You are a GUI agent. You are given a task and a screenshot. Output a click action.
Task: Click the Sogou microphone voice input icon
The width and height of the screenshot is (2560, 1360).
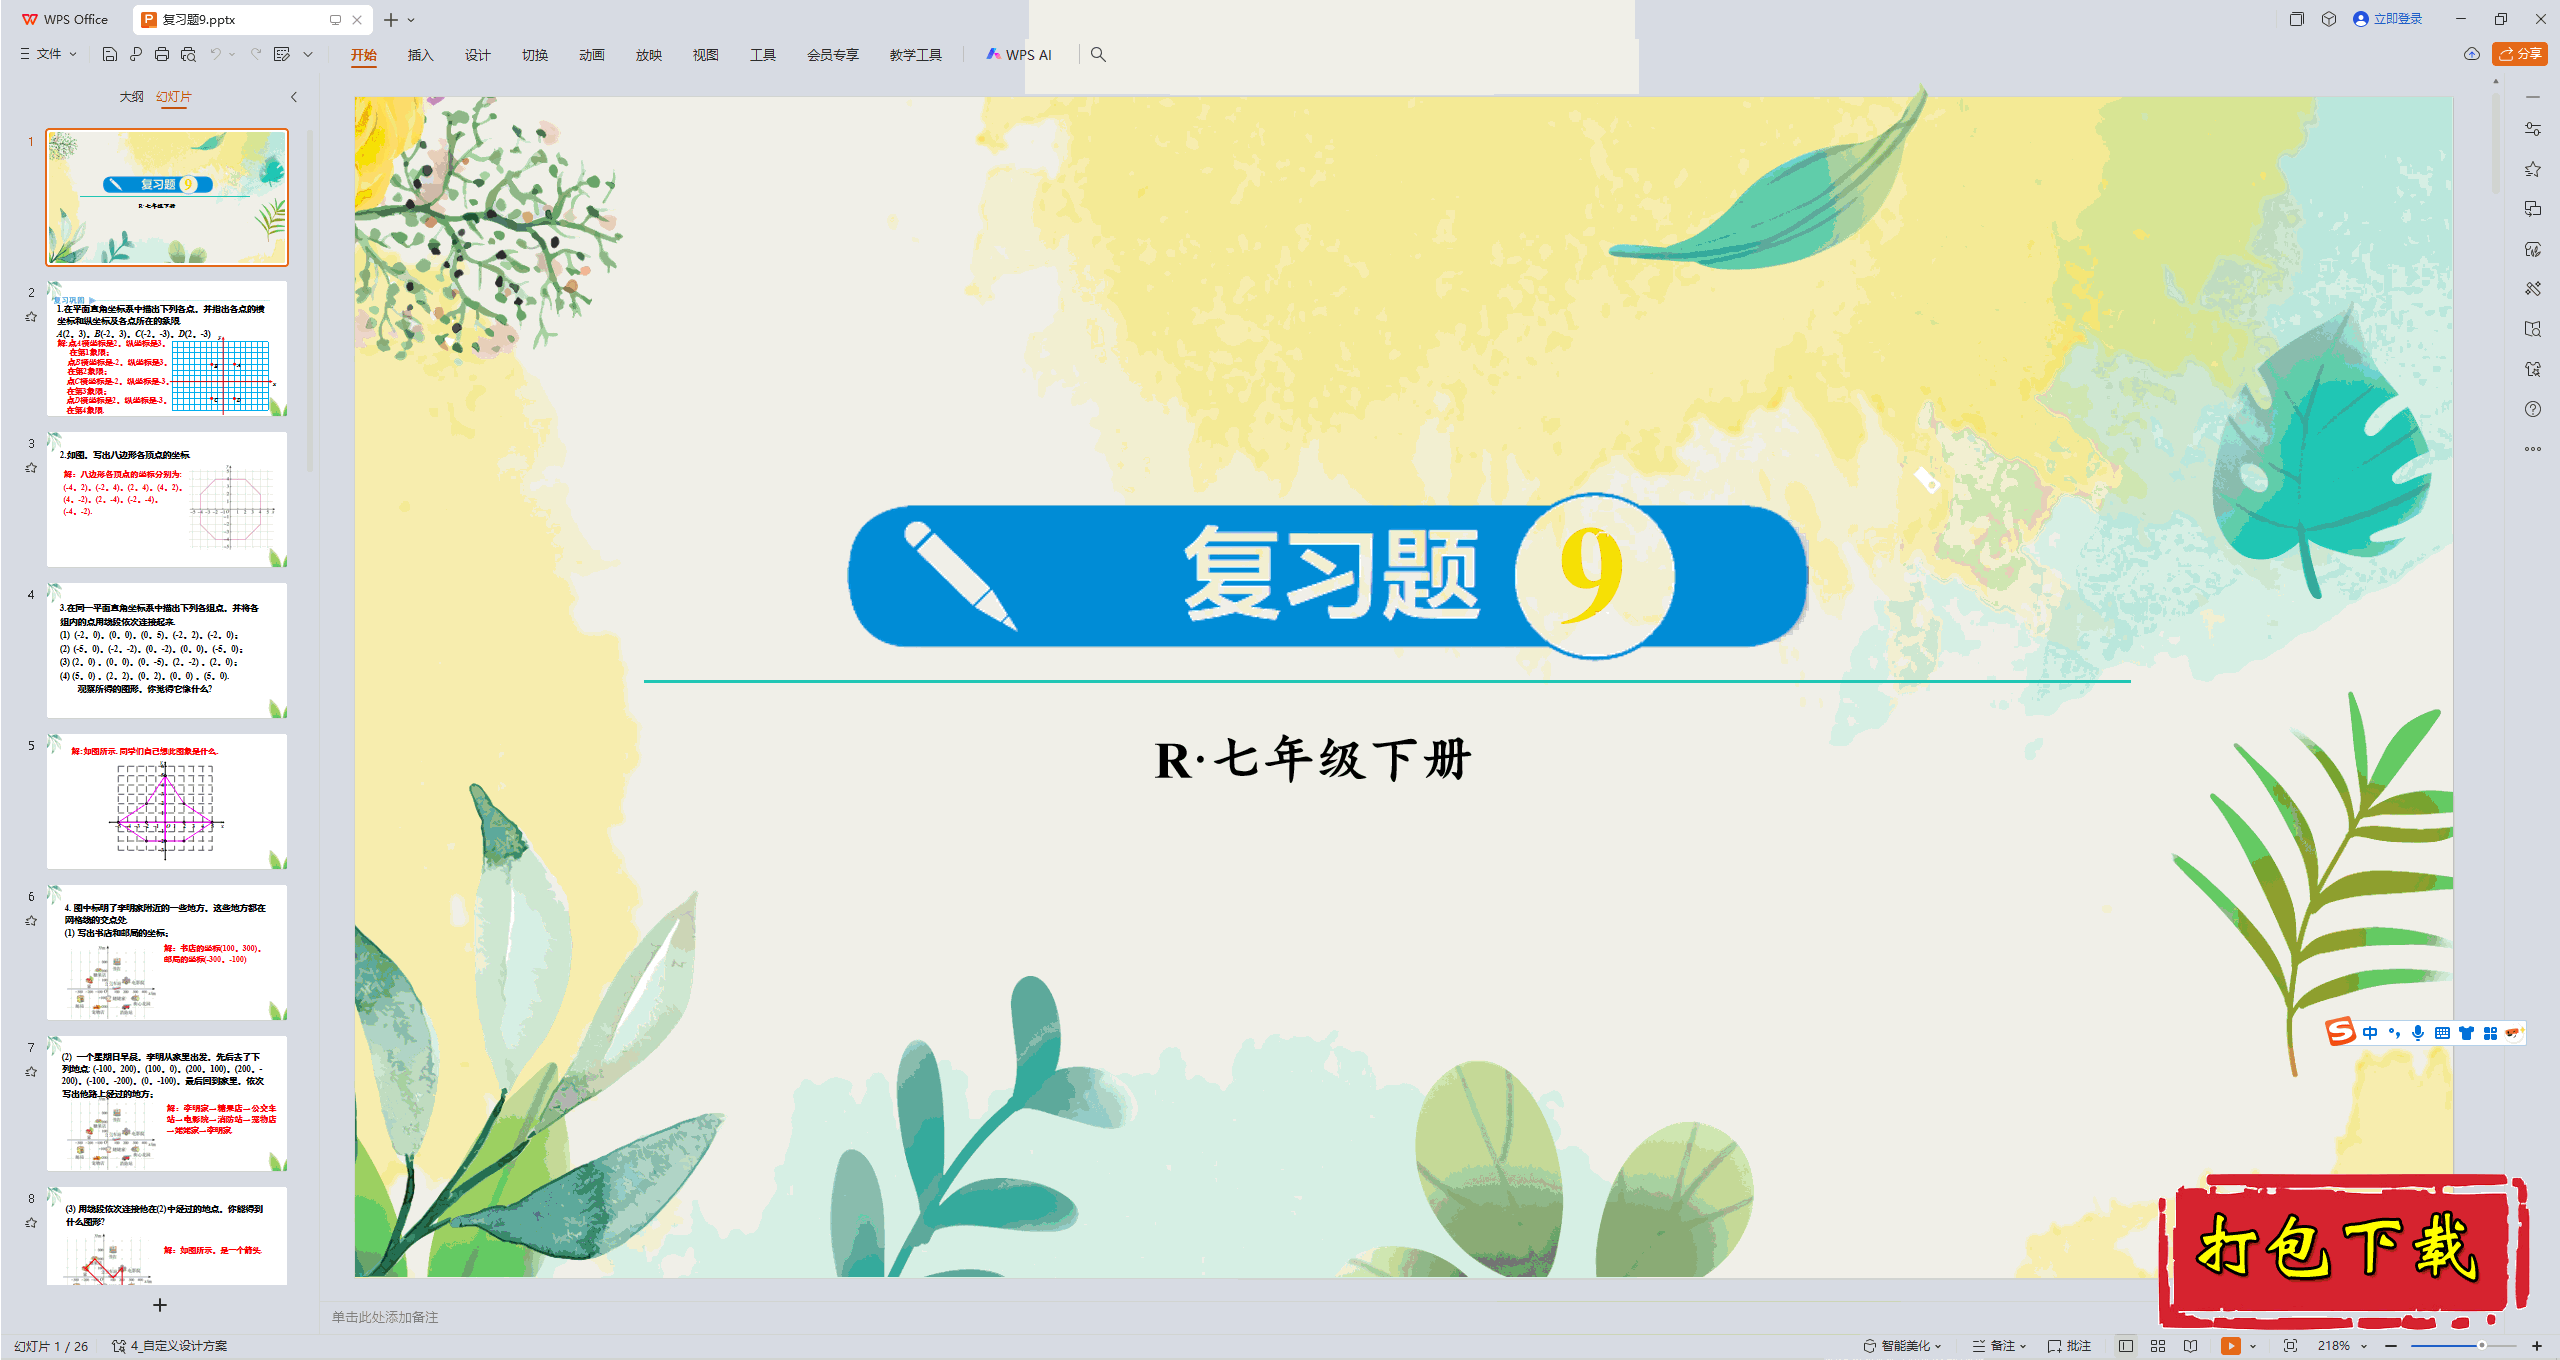[x=2418, y=1033]
